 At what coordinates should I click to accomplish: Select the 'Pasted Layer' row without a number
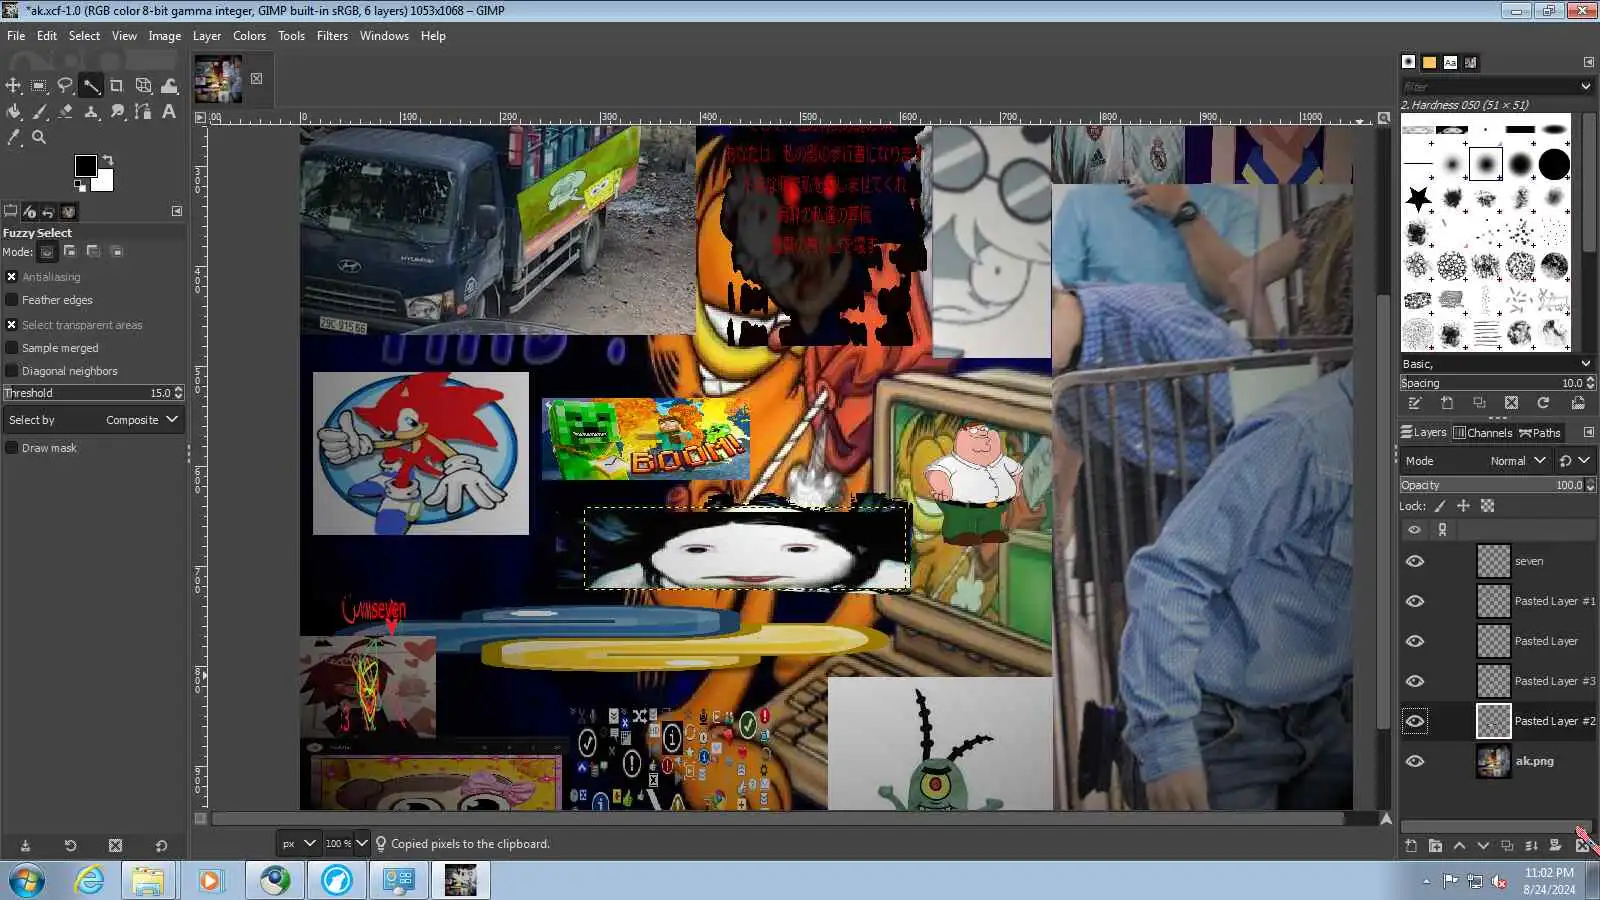pyautogui.click(x=1497, y=641)
